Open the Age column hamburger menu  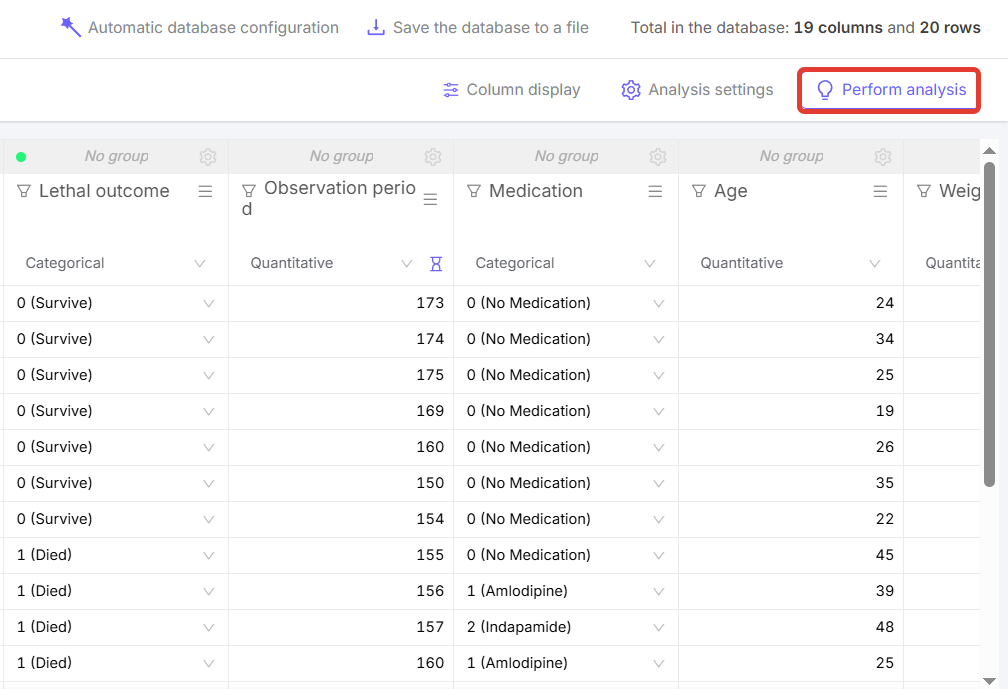click(x=880, y=191)
